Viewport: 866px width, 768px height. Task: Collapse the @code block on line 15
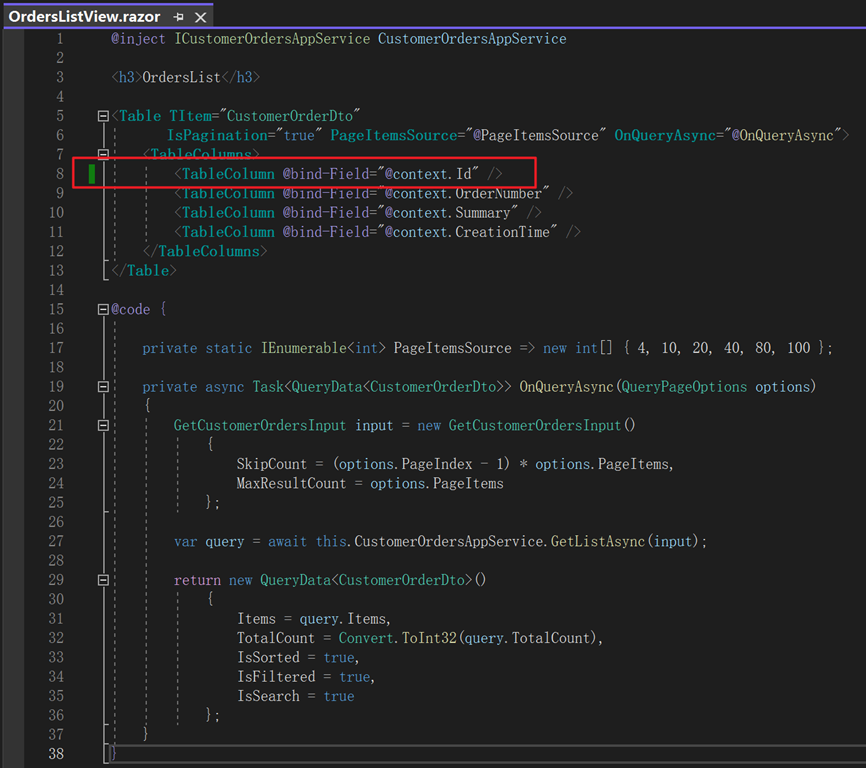pos(103,309)
